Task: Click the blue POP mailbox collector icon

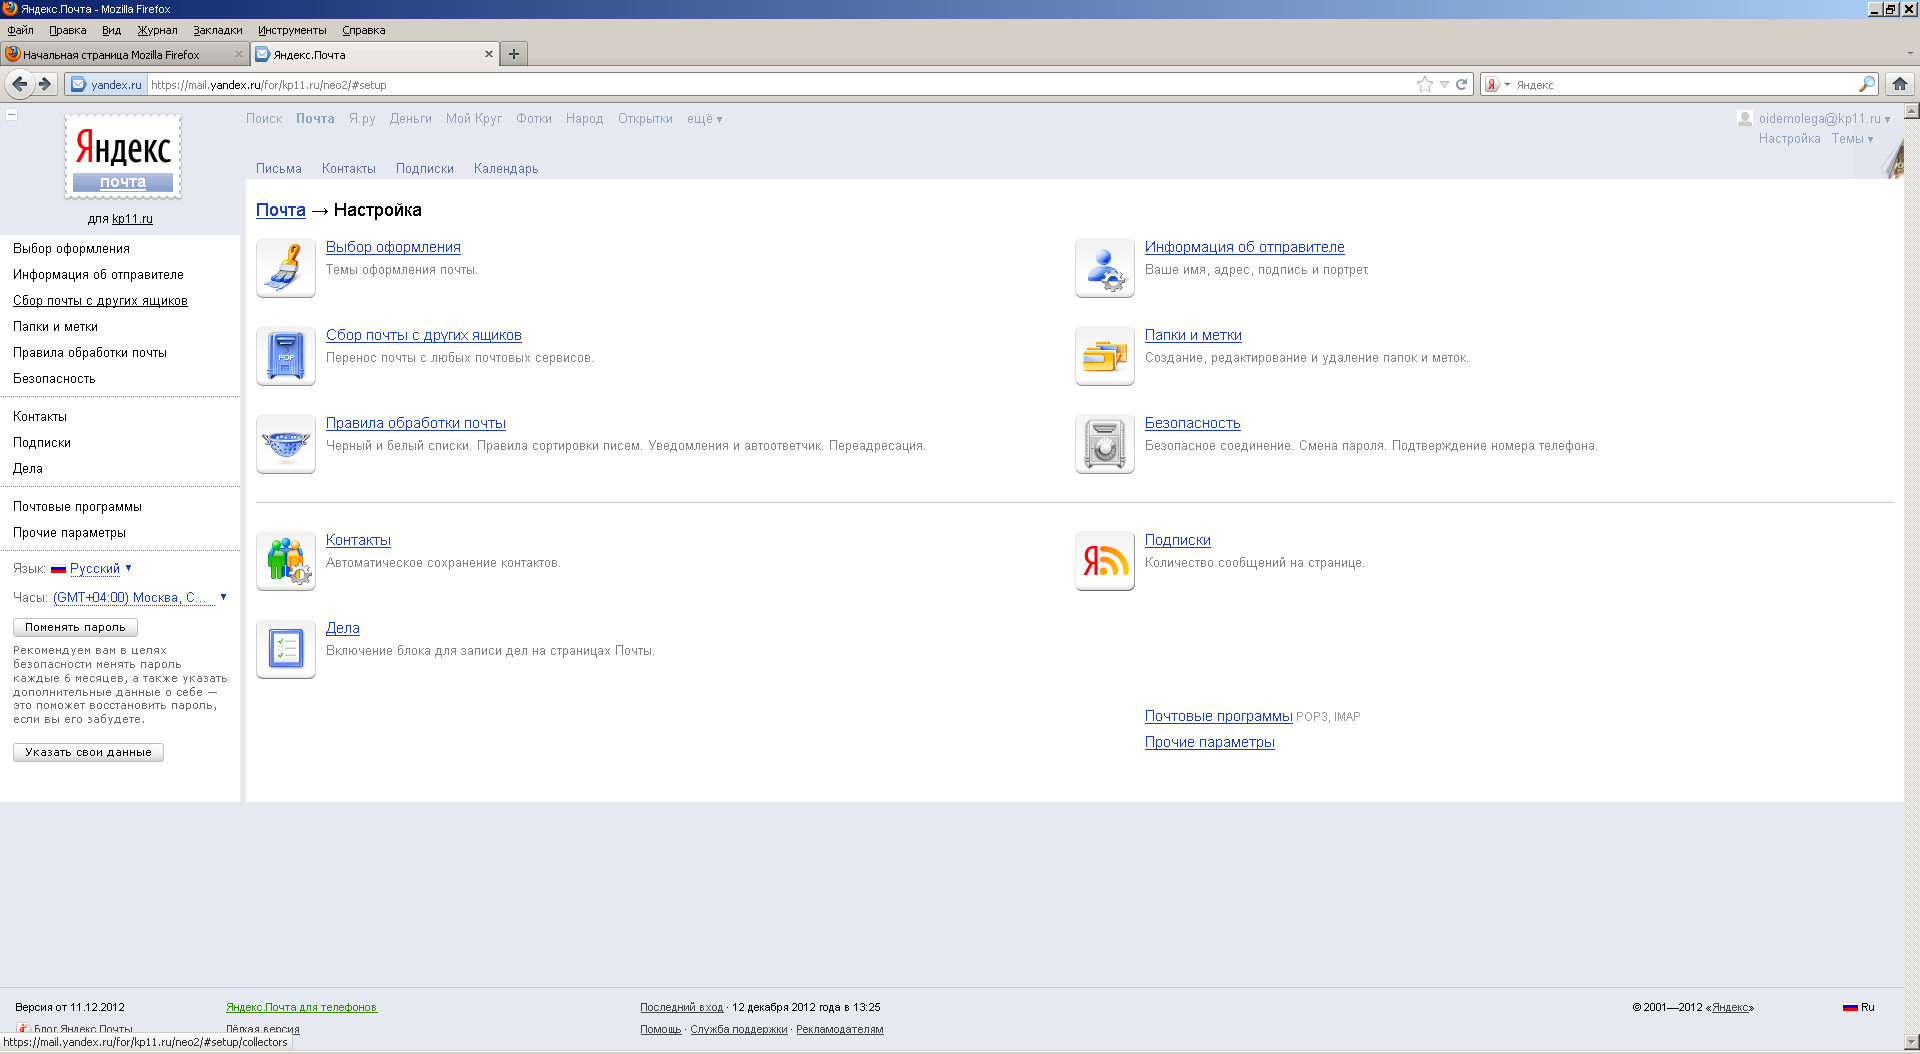Action: (x=286, y=356)
